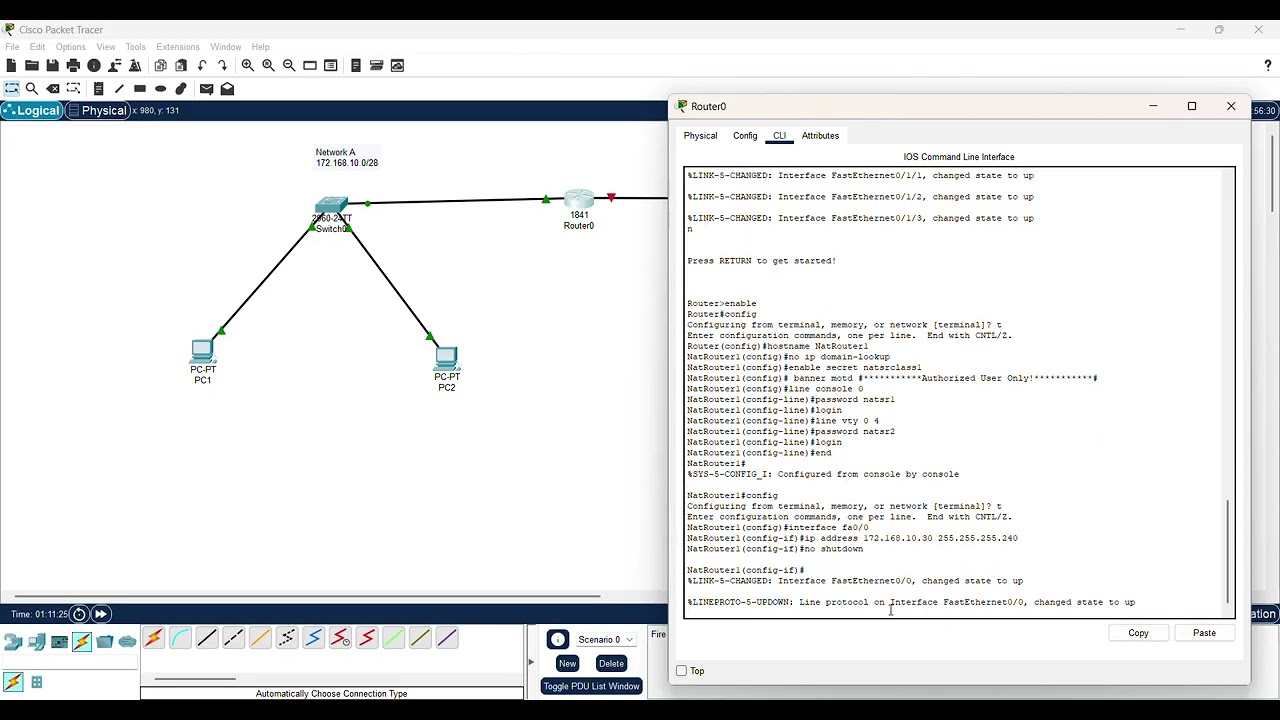Open the Attributes tab in Router0
Image resolution: width=1280 pixels, height=720 pixels.
pyautogui.click(x=820, y=136)
